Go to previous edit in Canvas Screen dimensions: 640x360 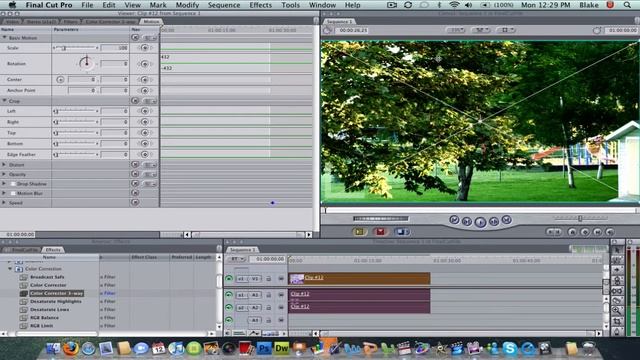coord(454,220)
